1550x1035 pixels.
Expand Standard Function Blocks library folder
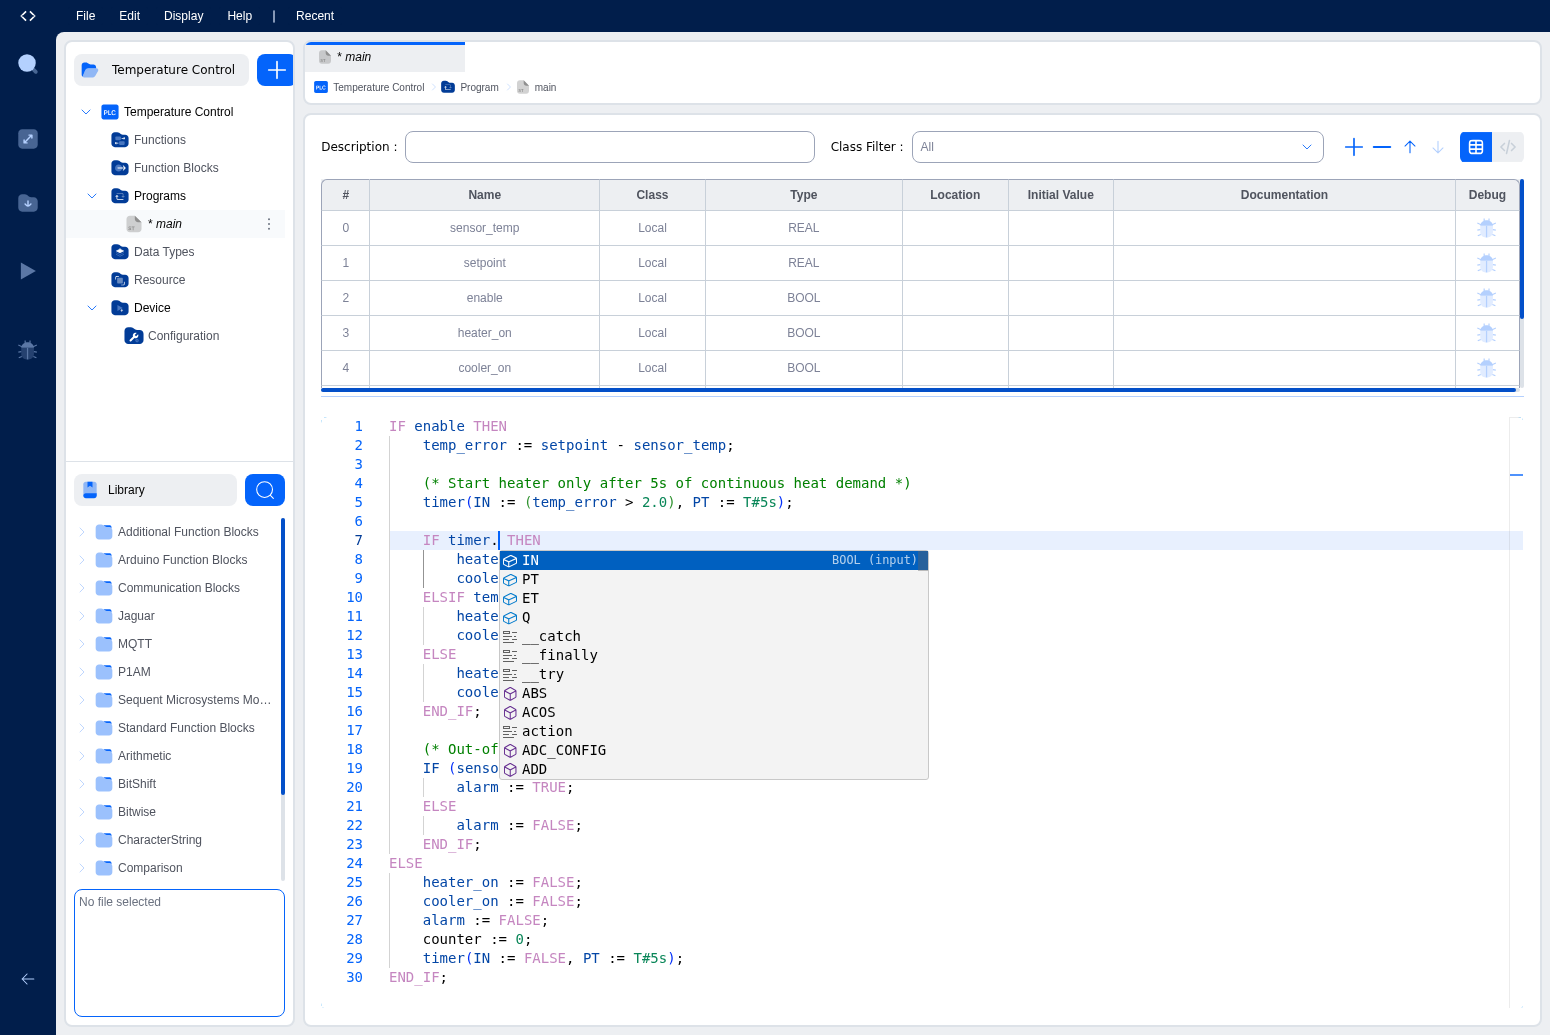tap(82, 728)
